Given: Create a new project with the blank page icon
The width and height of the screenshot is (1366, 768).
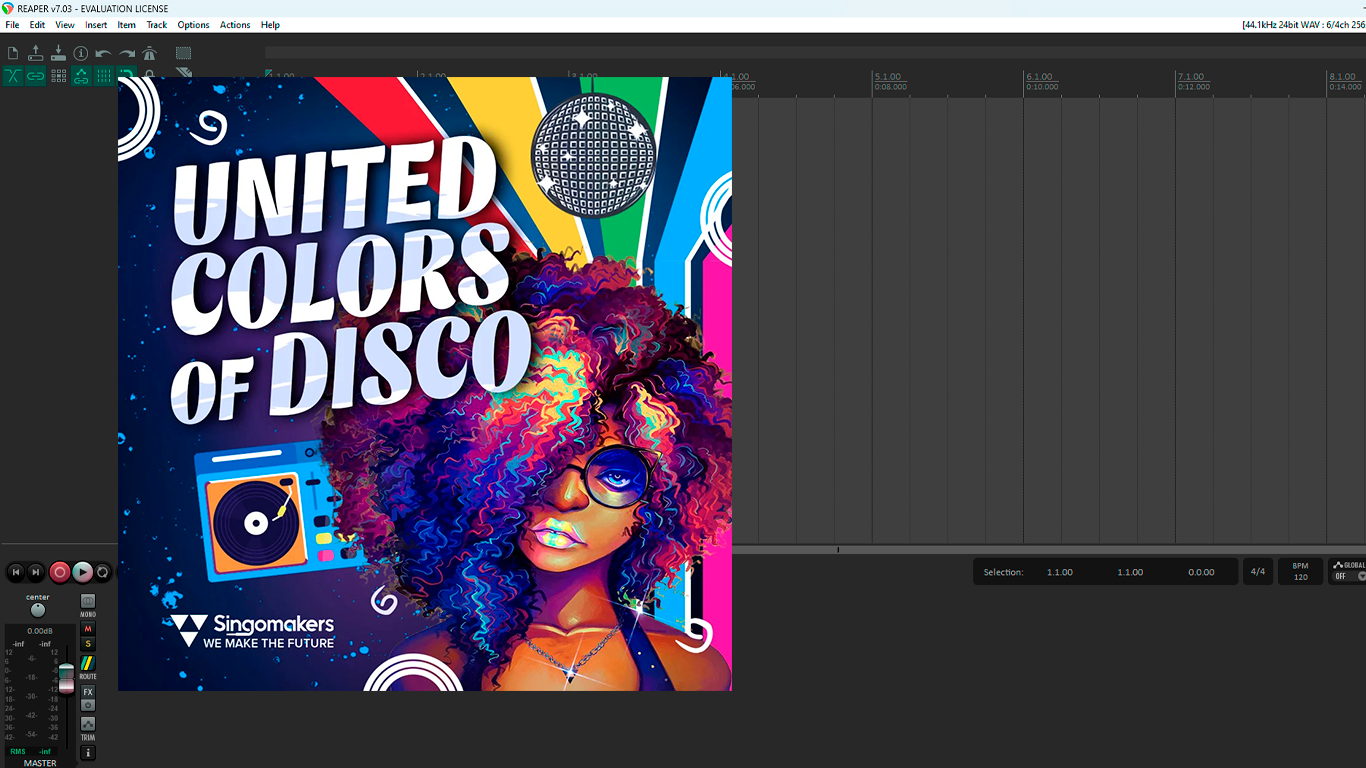Looking at the screenshot, I should (13, 53).
